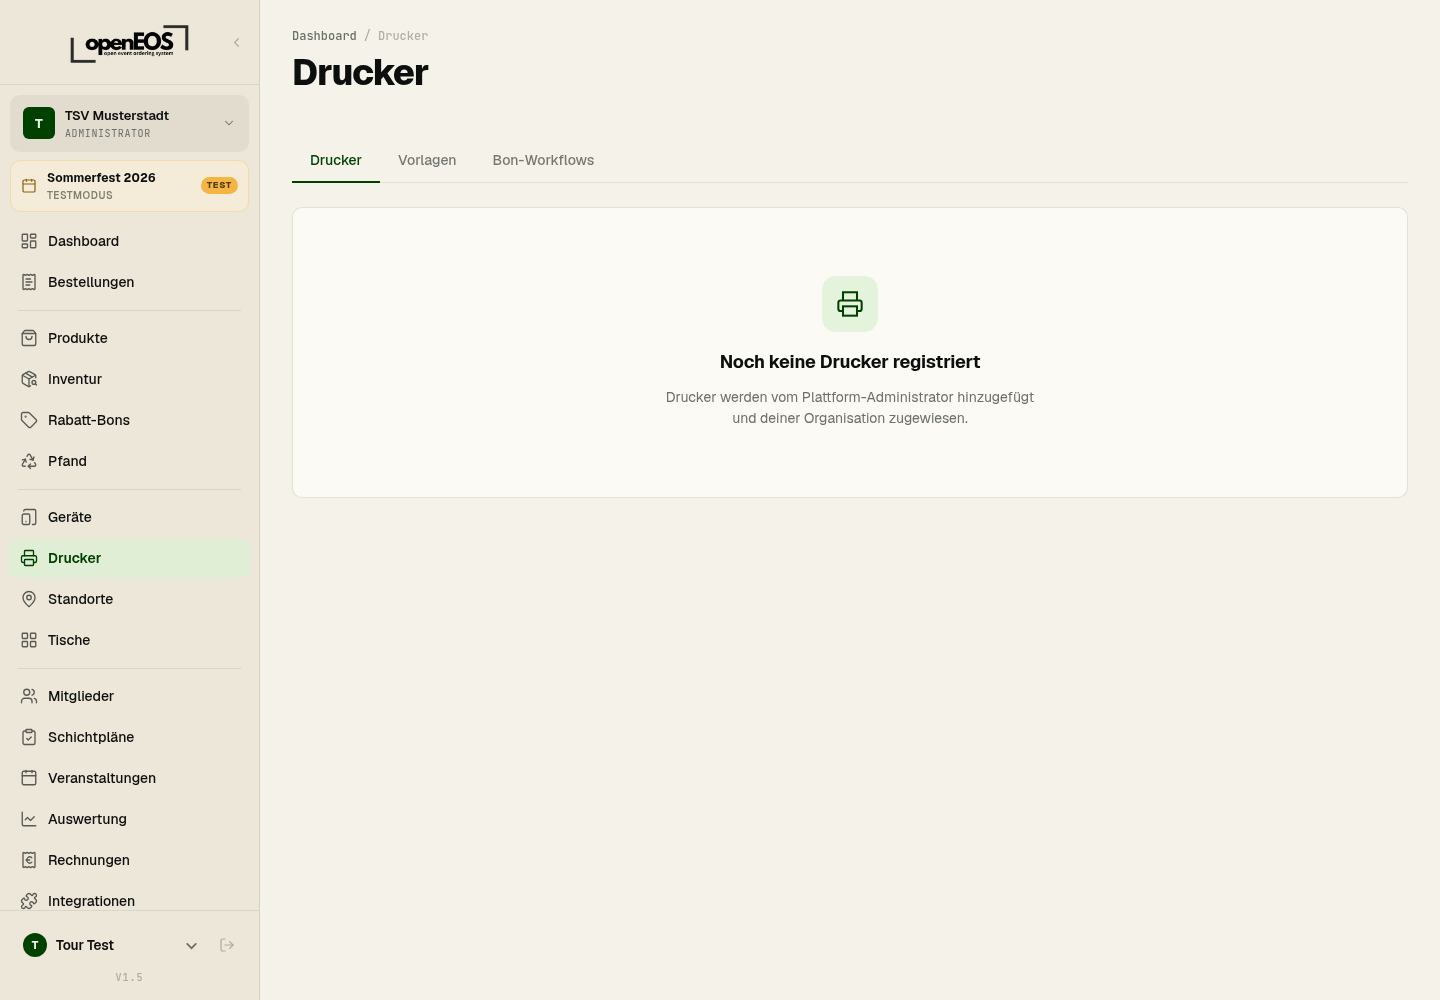This screenshot has height=1000, width=1440.
Task: Open the Rabatt-Bons section
Action: coord(129,420)
